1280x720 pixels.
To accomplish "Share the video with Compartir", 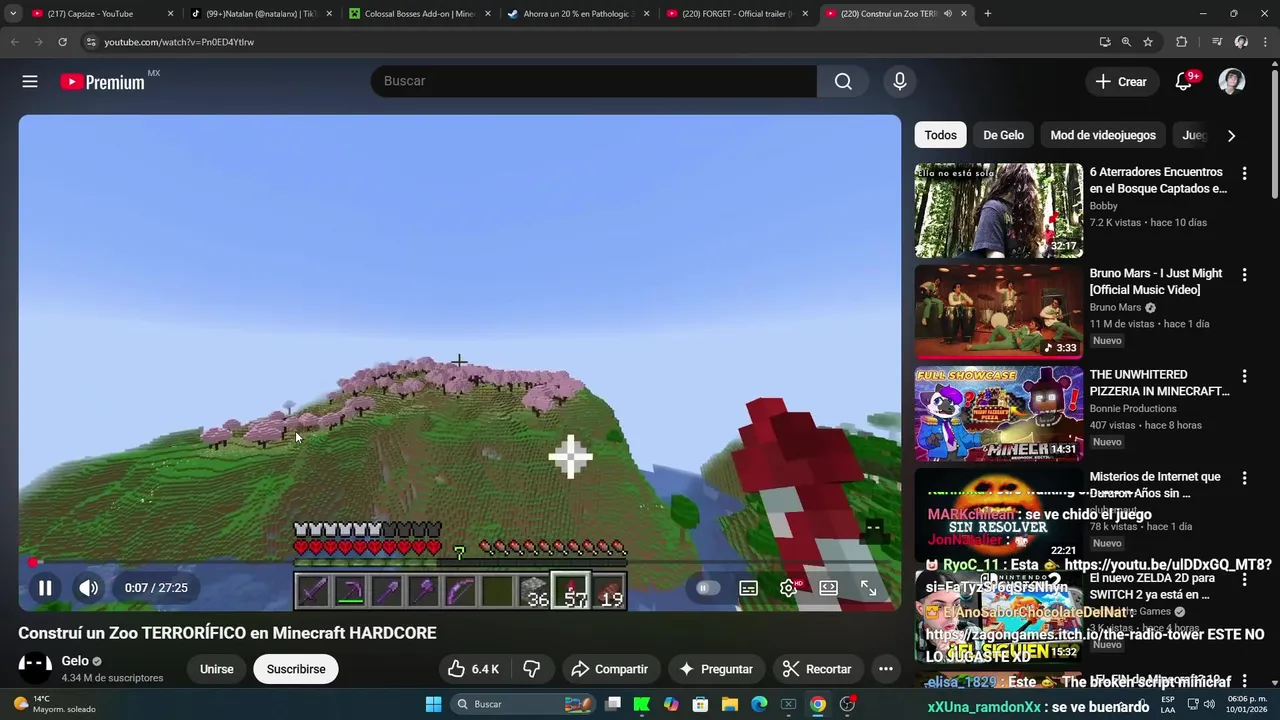I will (x=609, y=669).
